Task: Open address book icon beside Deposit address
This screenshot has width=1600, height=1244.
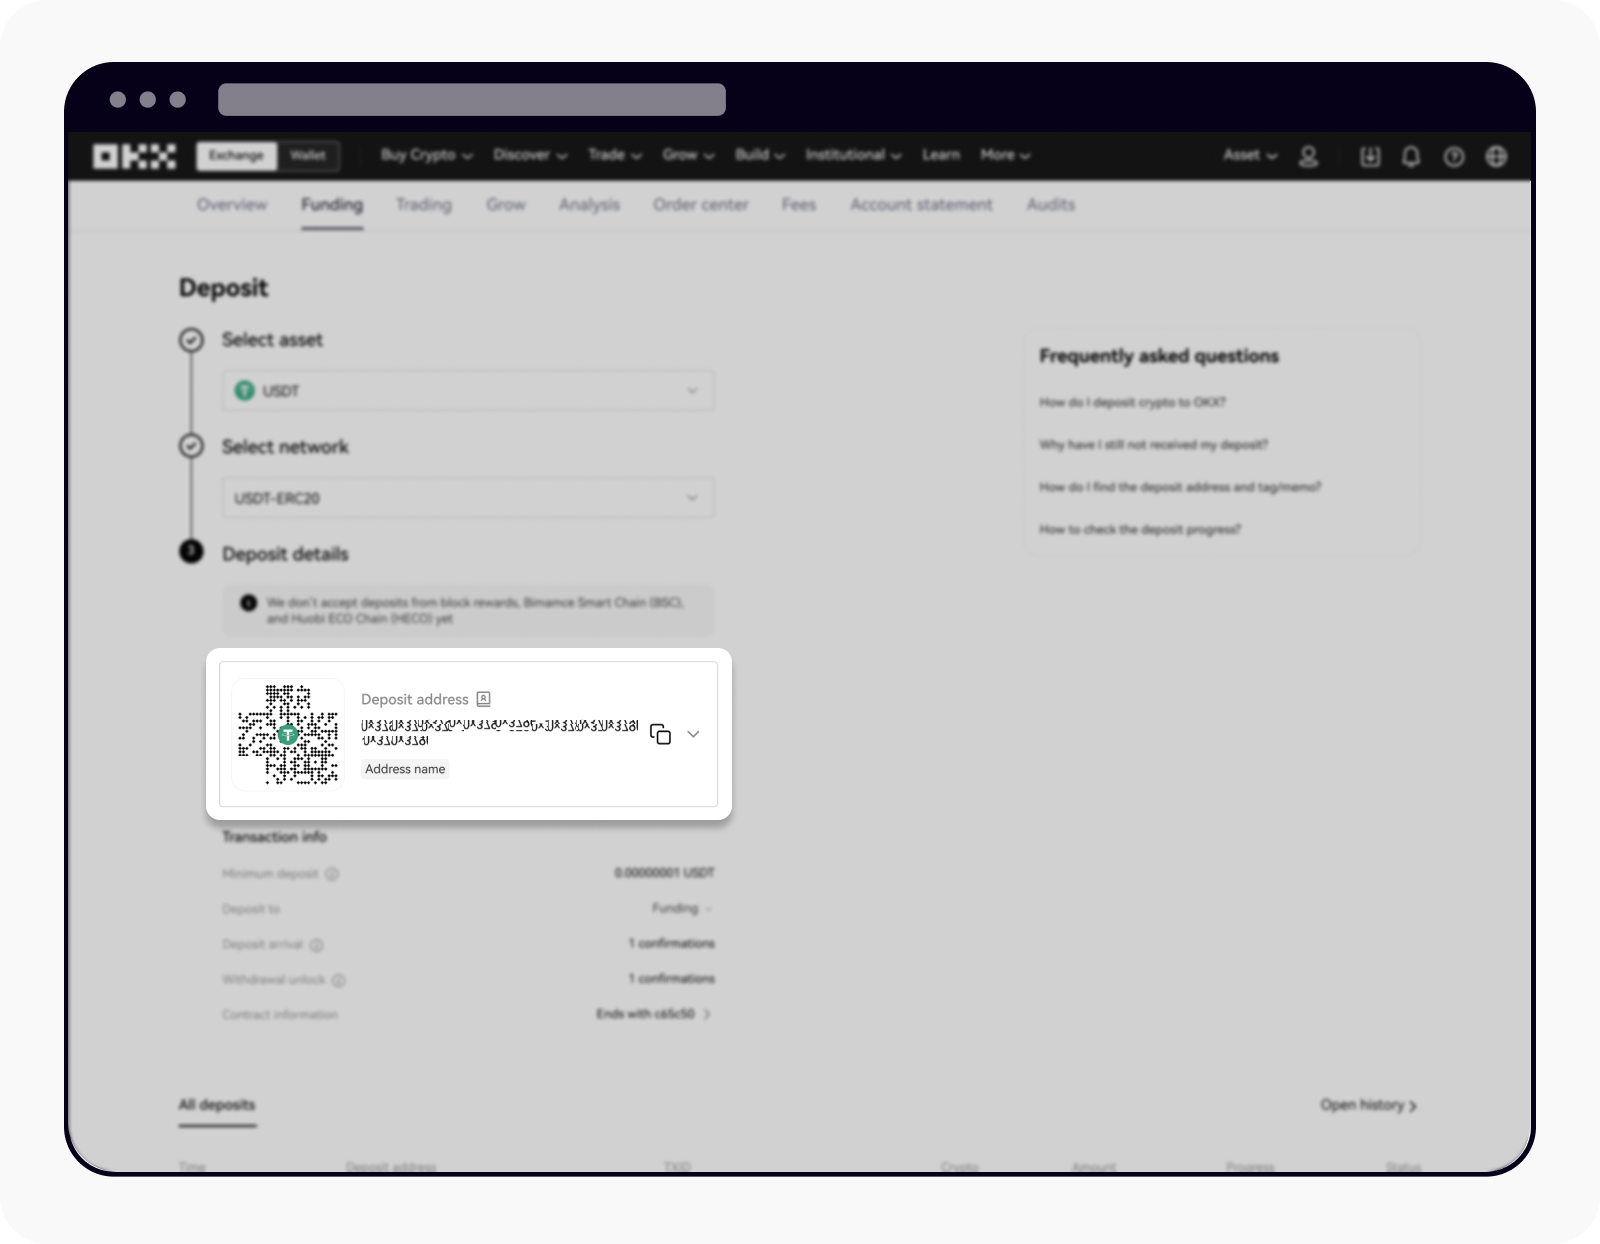Action: click(484, 699)
